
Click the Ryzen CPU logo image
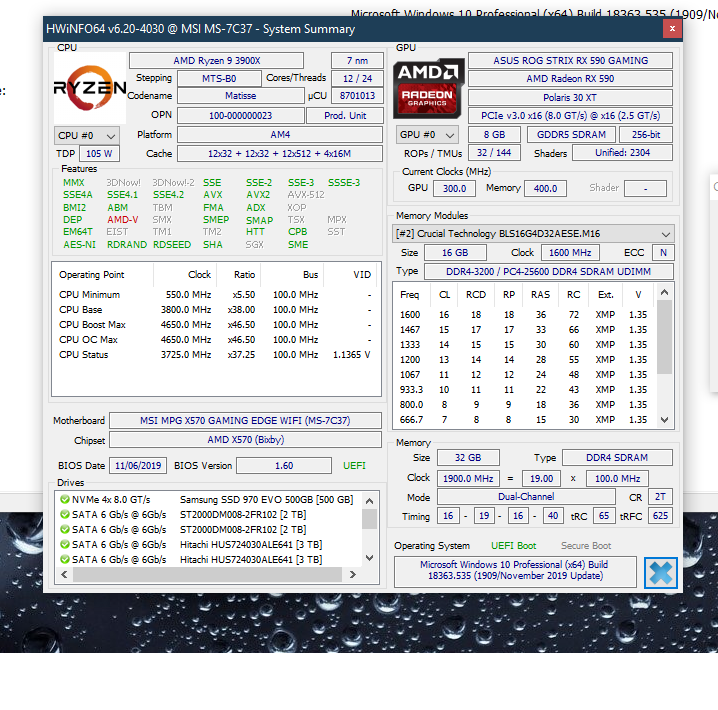point(90,87)
